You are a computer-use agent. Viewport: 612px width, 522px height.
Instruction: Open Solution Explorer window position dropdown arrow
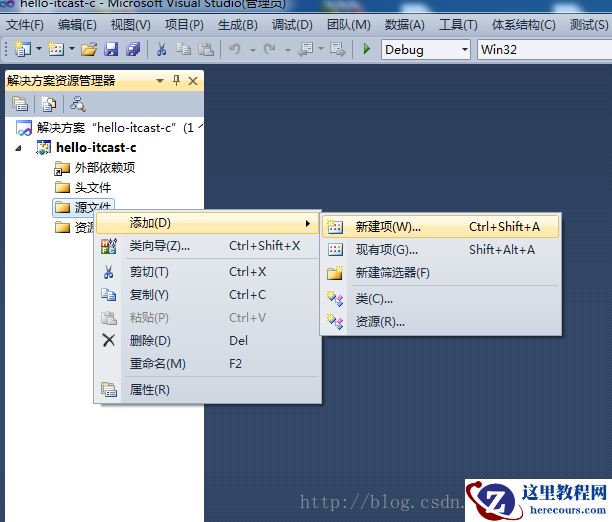coord(160,81)
